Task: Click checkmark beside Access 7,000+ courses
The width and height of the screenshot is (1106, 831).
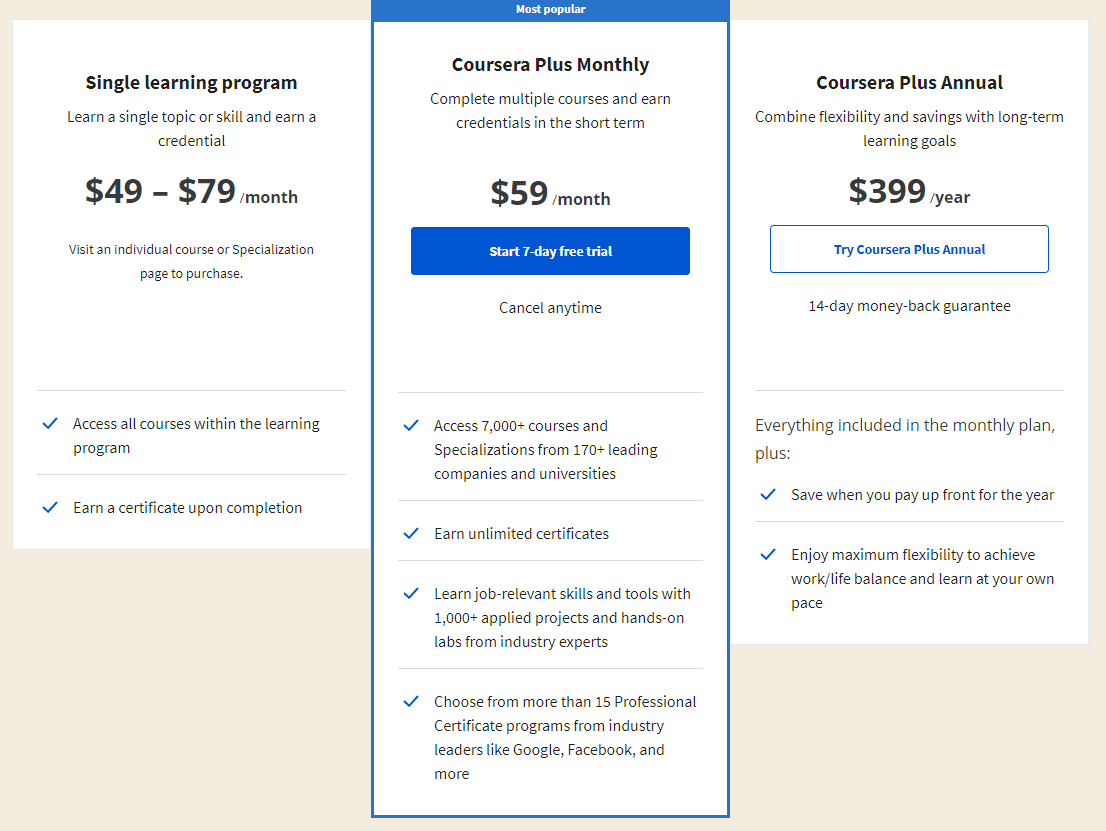Action: pyautogui.click(x=411, y=426)
